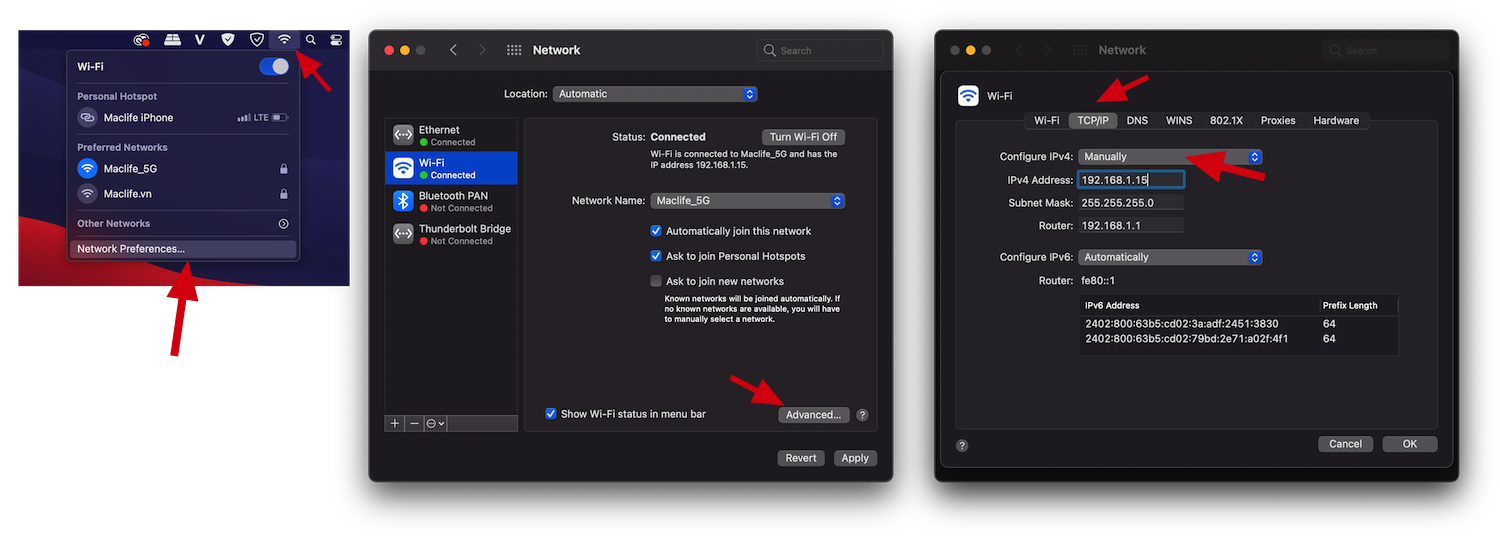The image size is (1500, 540).
Task: Enable Ask to join new networks
Action: coord(656,281)
